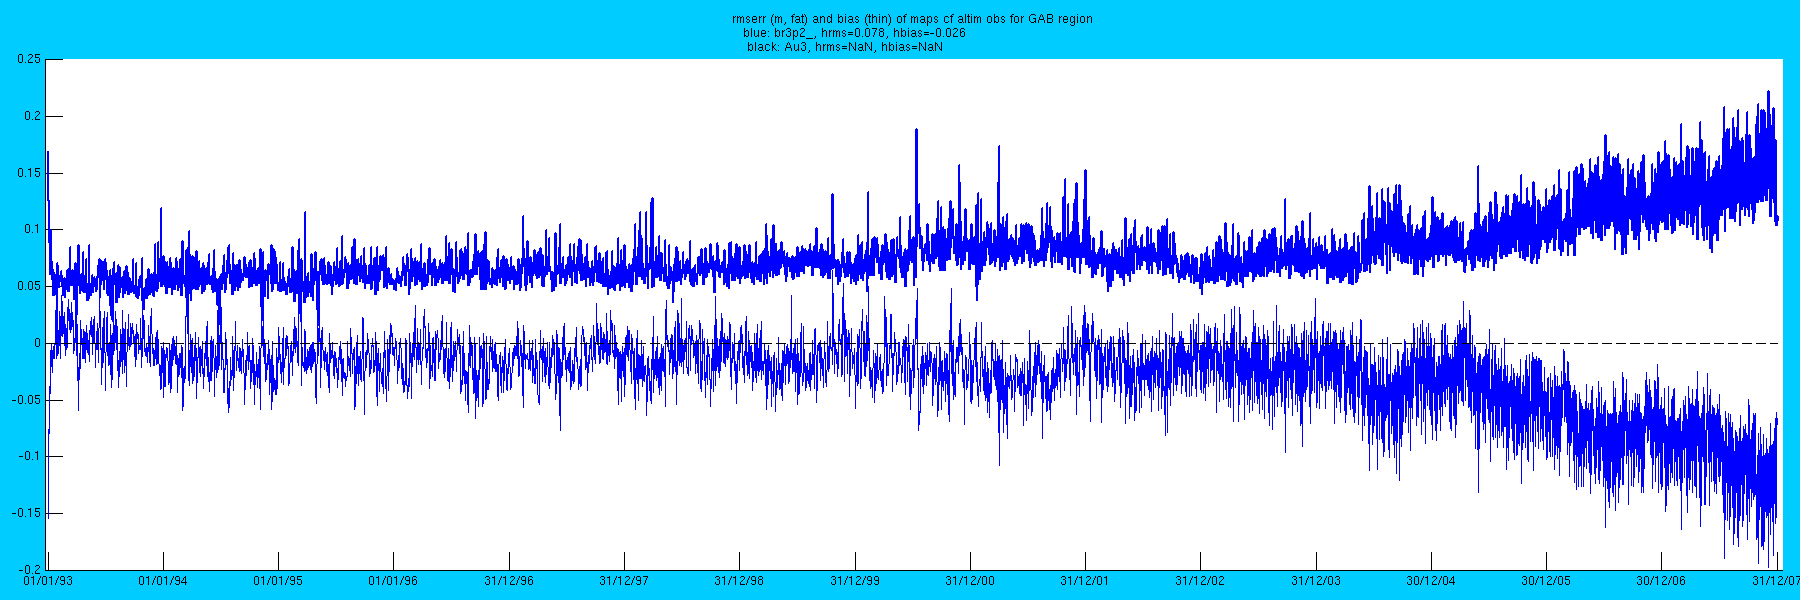The height and width of the screenshot is (600, 1800).
Task: Click the y-axis label 0.2
Action: pyautogui.click(x=32, y=116)
